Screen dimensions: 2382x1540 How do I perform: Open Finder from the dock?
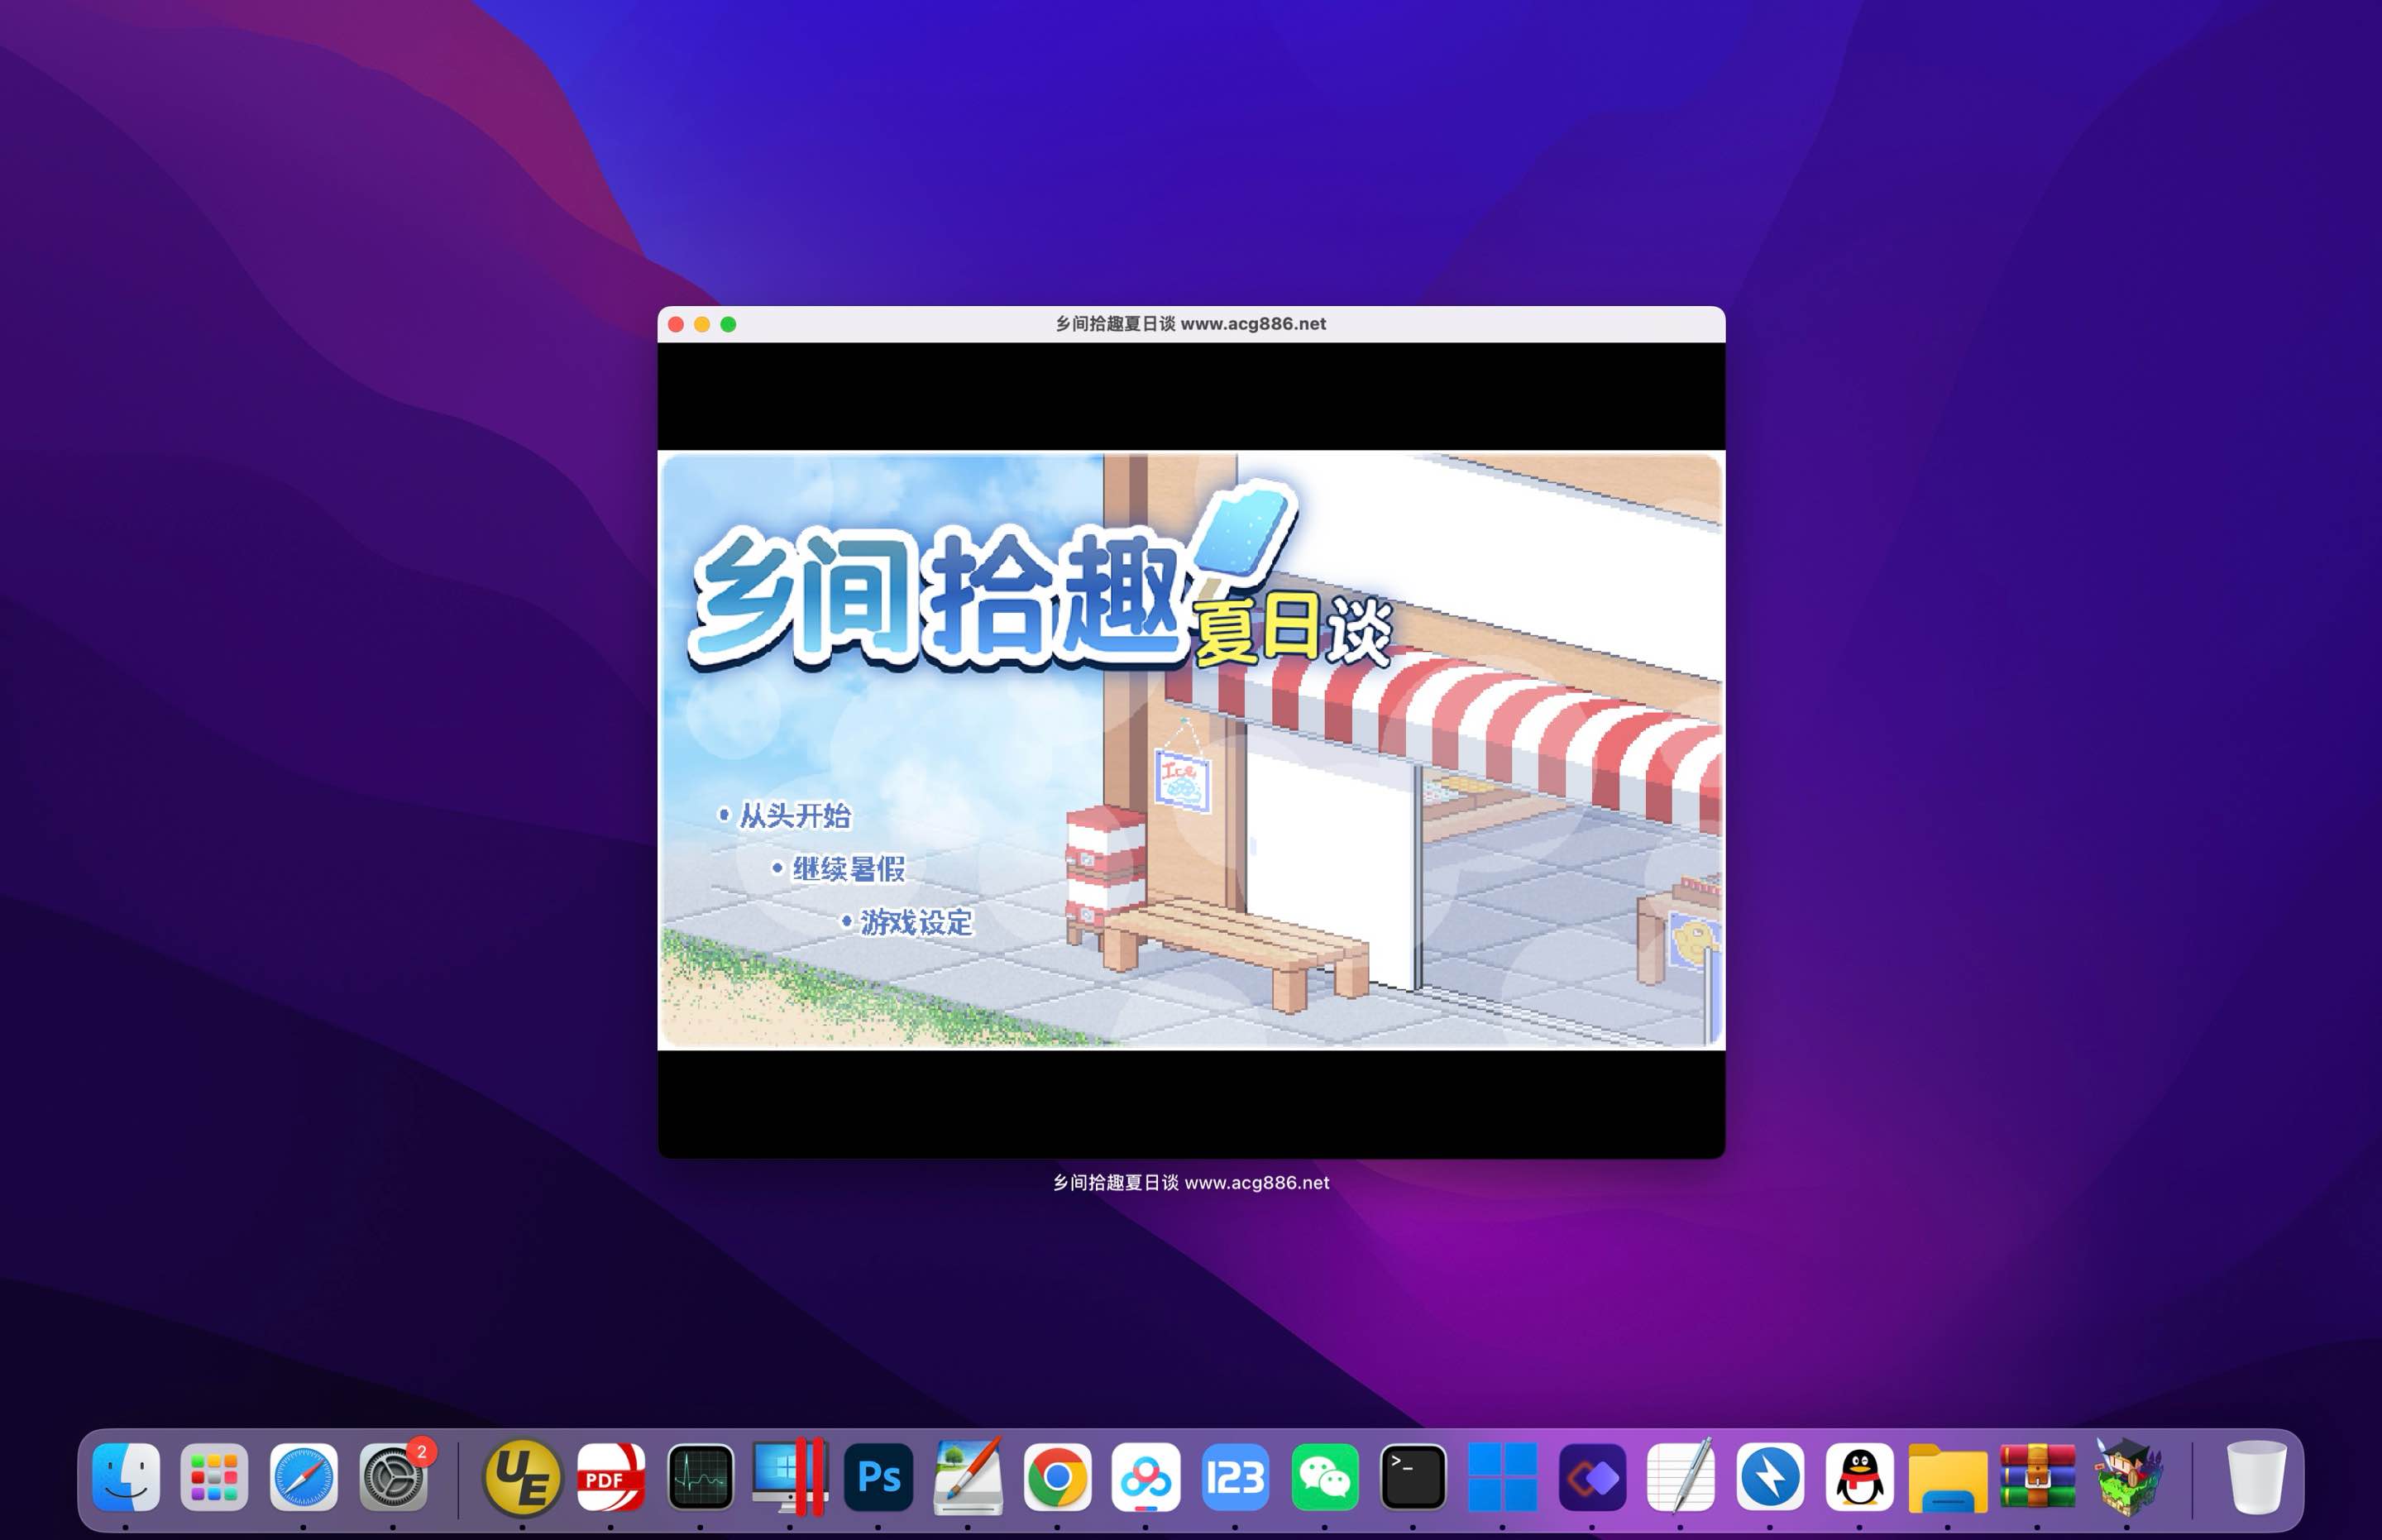pyautogui.click(x=126, y=1476)
